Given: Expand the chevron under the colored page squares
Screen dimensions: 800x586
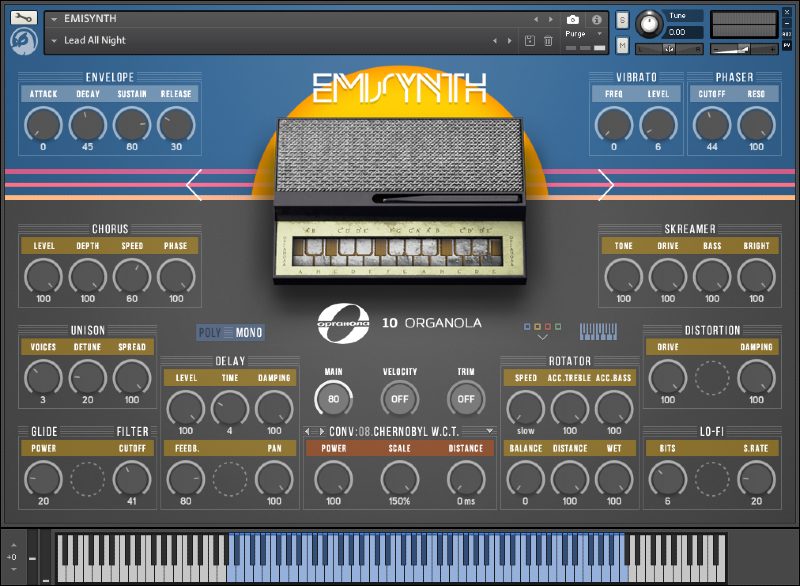Looking at the screenshot, I should point(542,338).
